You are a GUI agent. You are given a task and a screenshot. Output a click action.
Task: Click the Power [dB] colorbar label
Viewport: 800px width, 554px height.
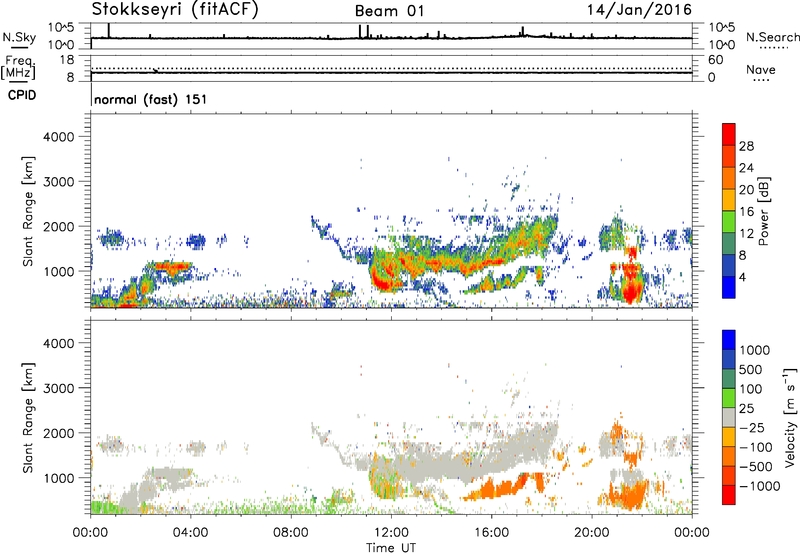click(x=763, y=211)
